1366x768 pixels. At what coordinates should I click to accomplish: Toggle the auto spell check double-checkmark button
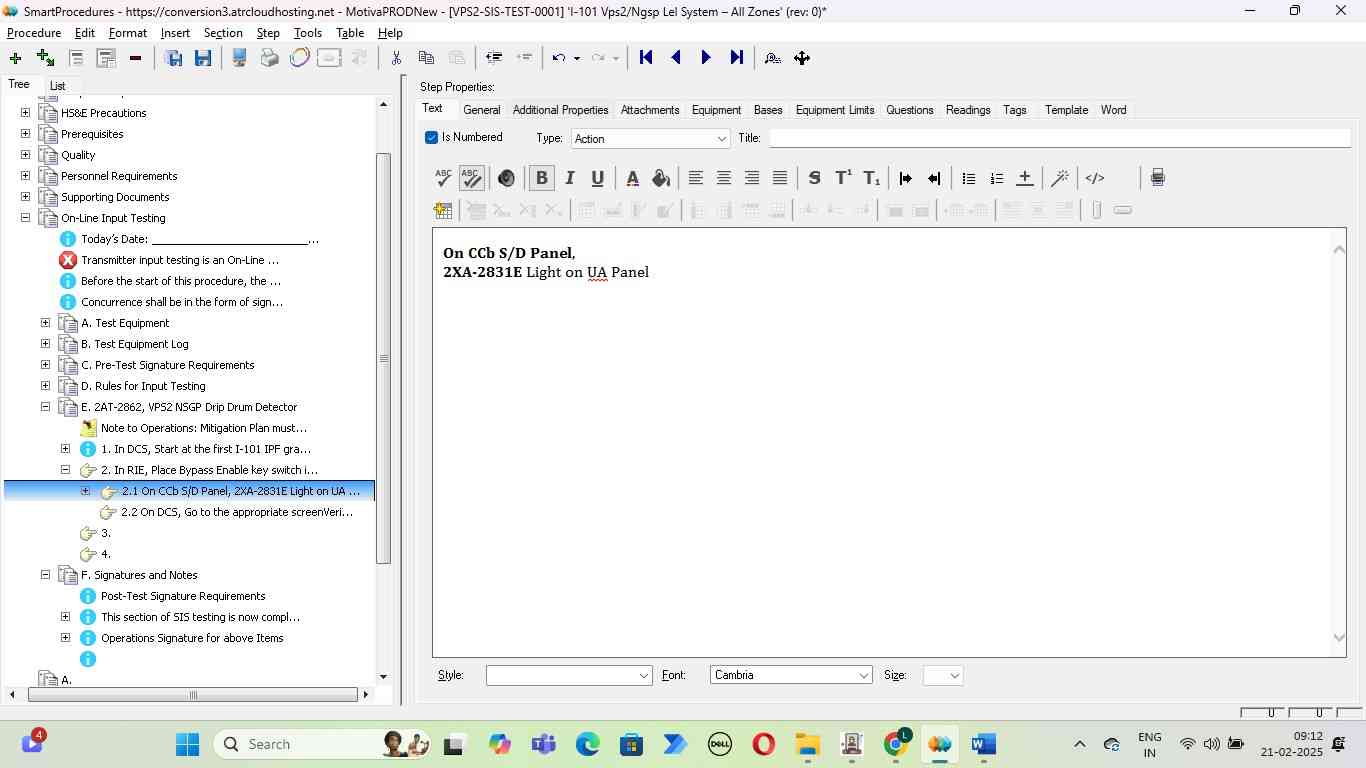coord(472,178)
